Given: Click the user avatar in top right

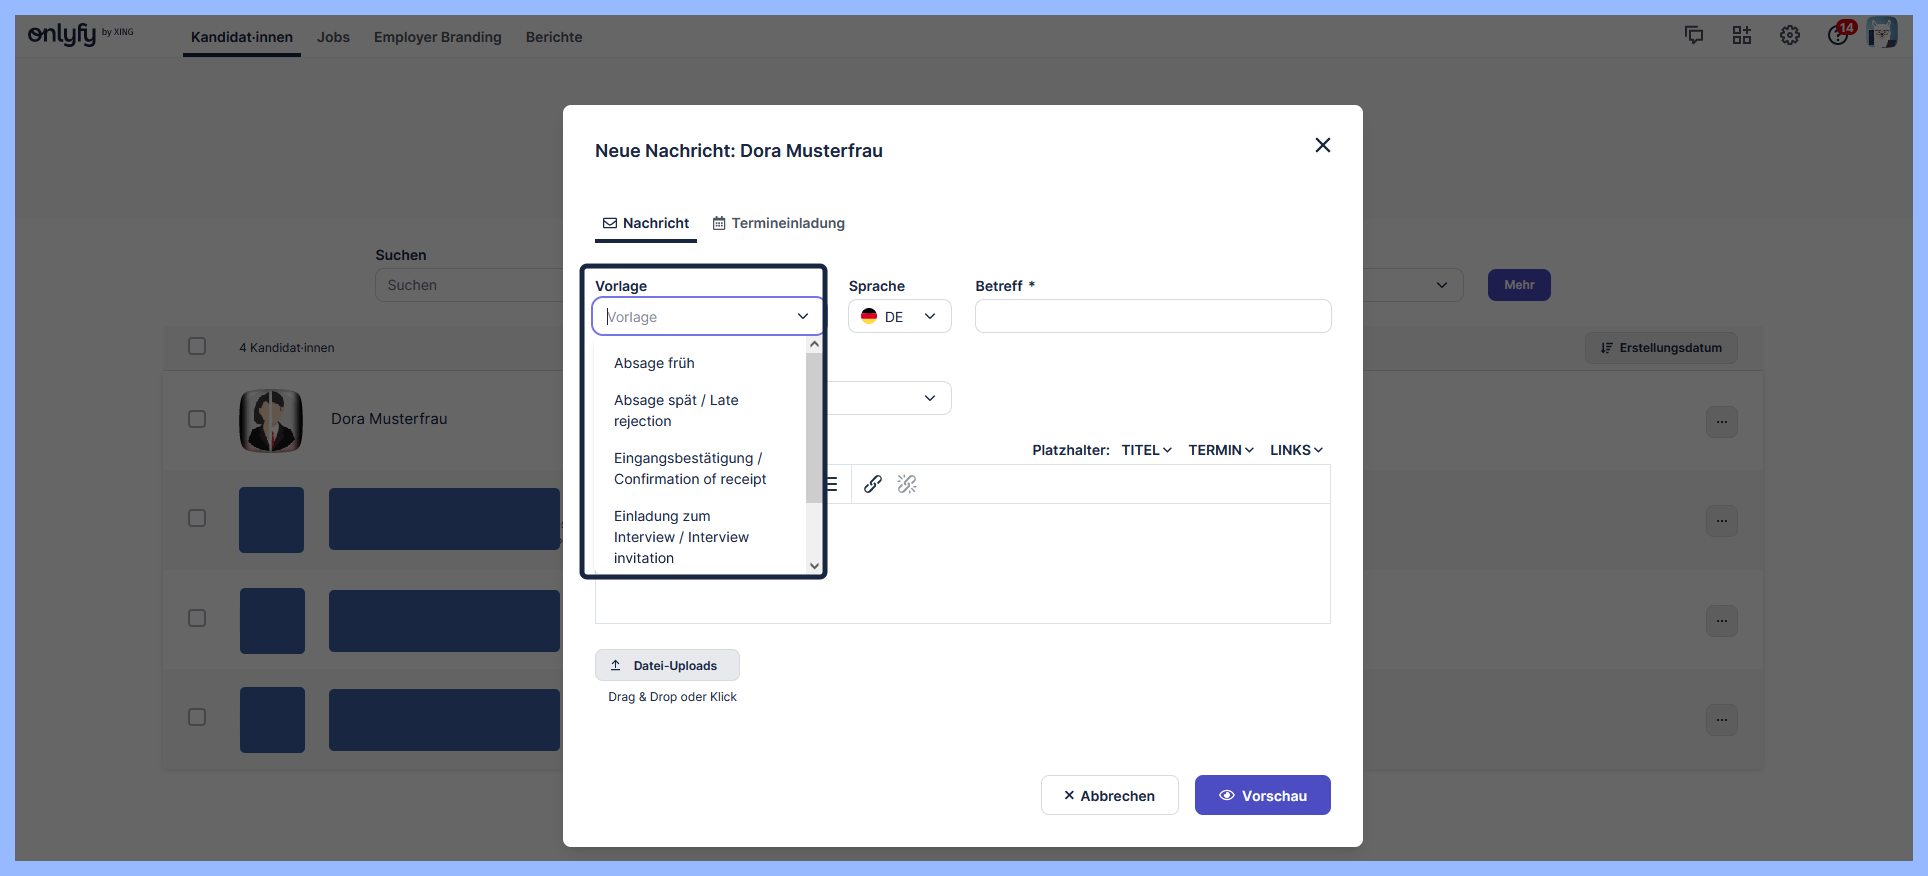Looking at the screenshot, I should [x=1882, y=33].
